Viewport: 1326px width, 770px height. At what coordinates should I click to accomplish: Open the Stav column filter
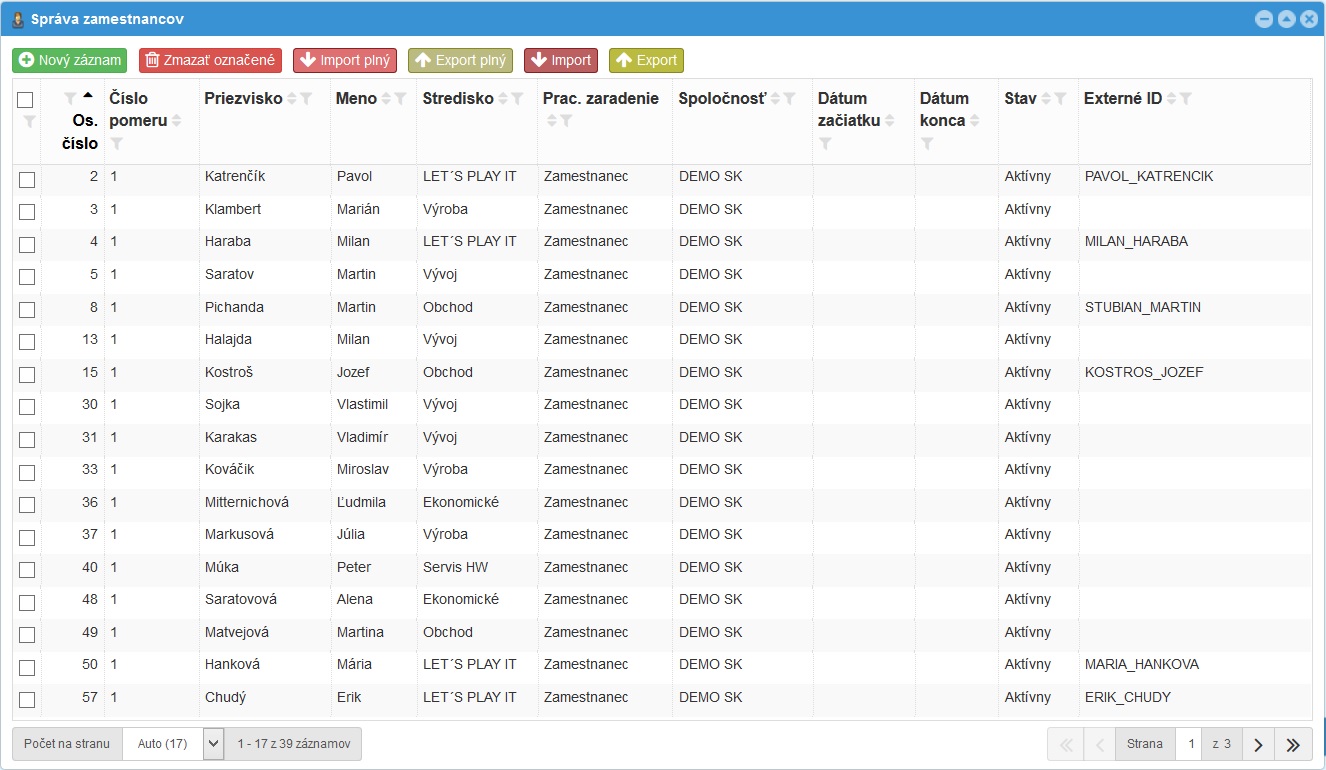click(x=1061, y=99)
